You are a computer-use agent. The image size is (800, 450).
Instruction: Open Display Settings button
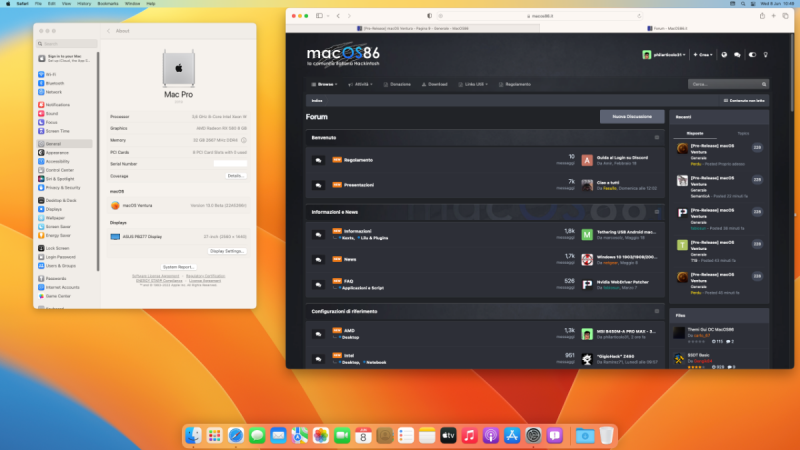[227, 251]
